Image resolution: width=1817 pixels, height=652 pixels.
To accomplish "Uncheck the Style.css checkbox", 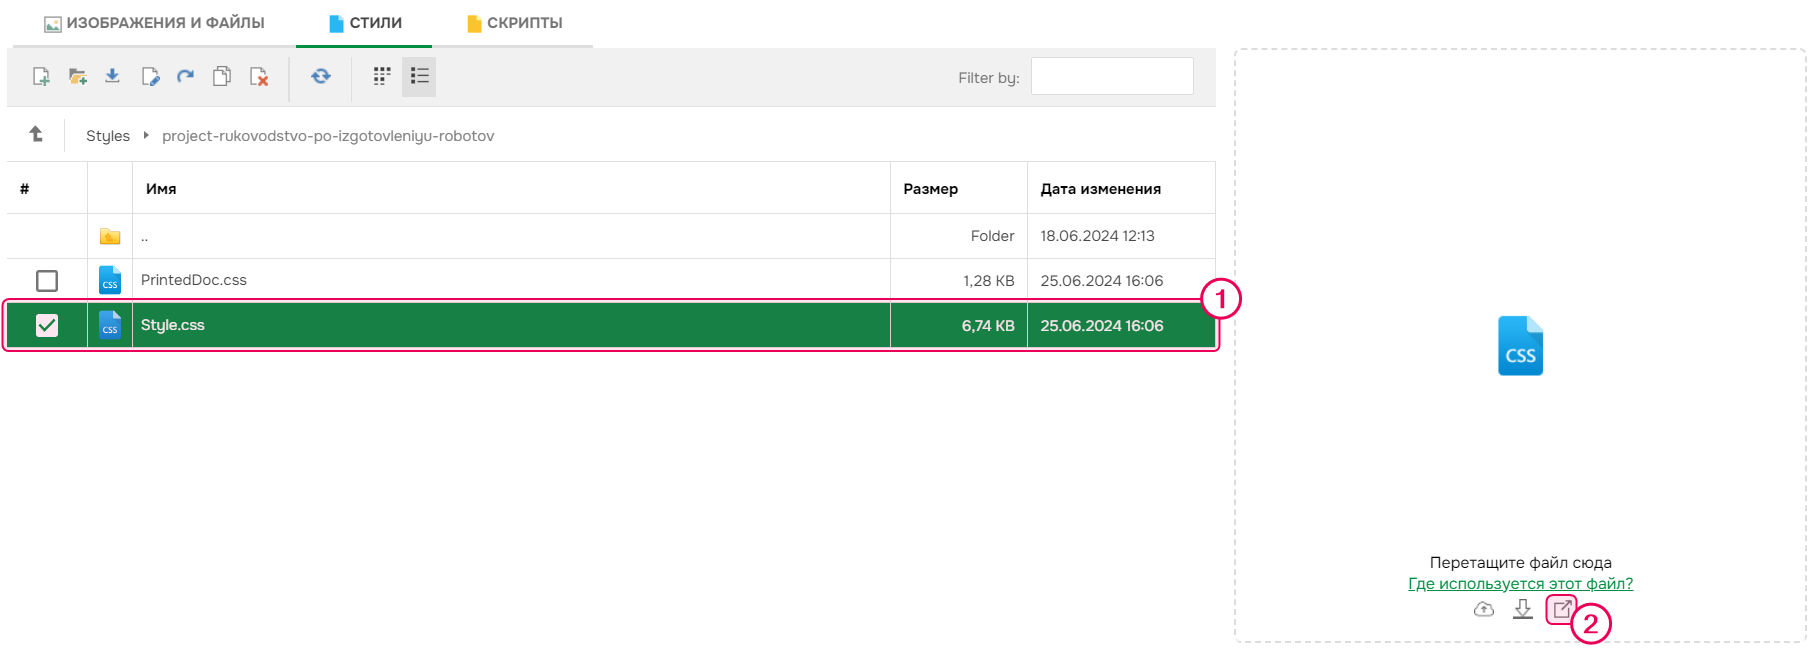I will click(47, 325).
